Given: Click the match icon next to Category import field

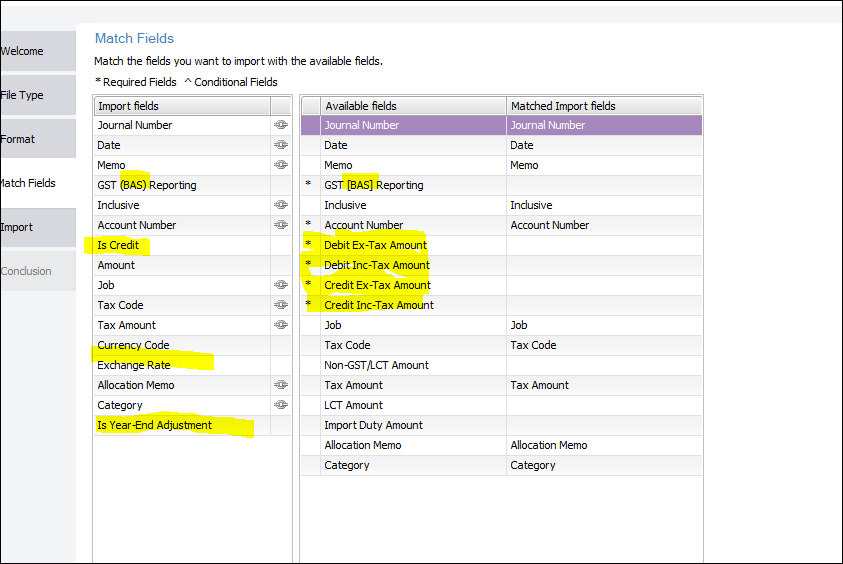Looking at the screenshot, I should tap(280, 405).
